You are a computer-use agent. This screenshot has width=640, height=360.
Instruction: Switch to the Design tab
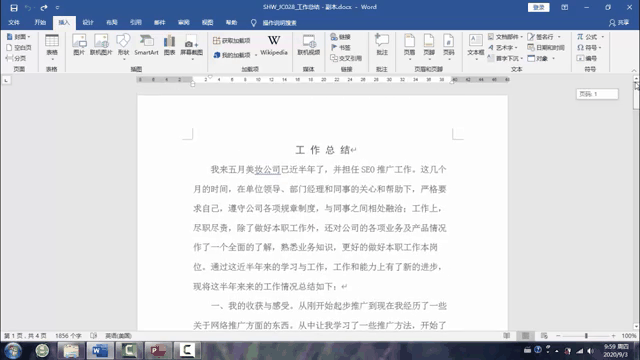point(88,22)
